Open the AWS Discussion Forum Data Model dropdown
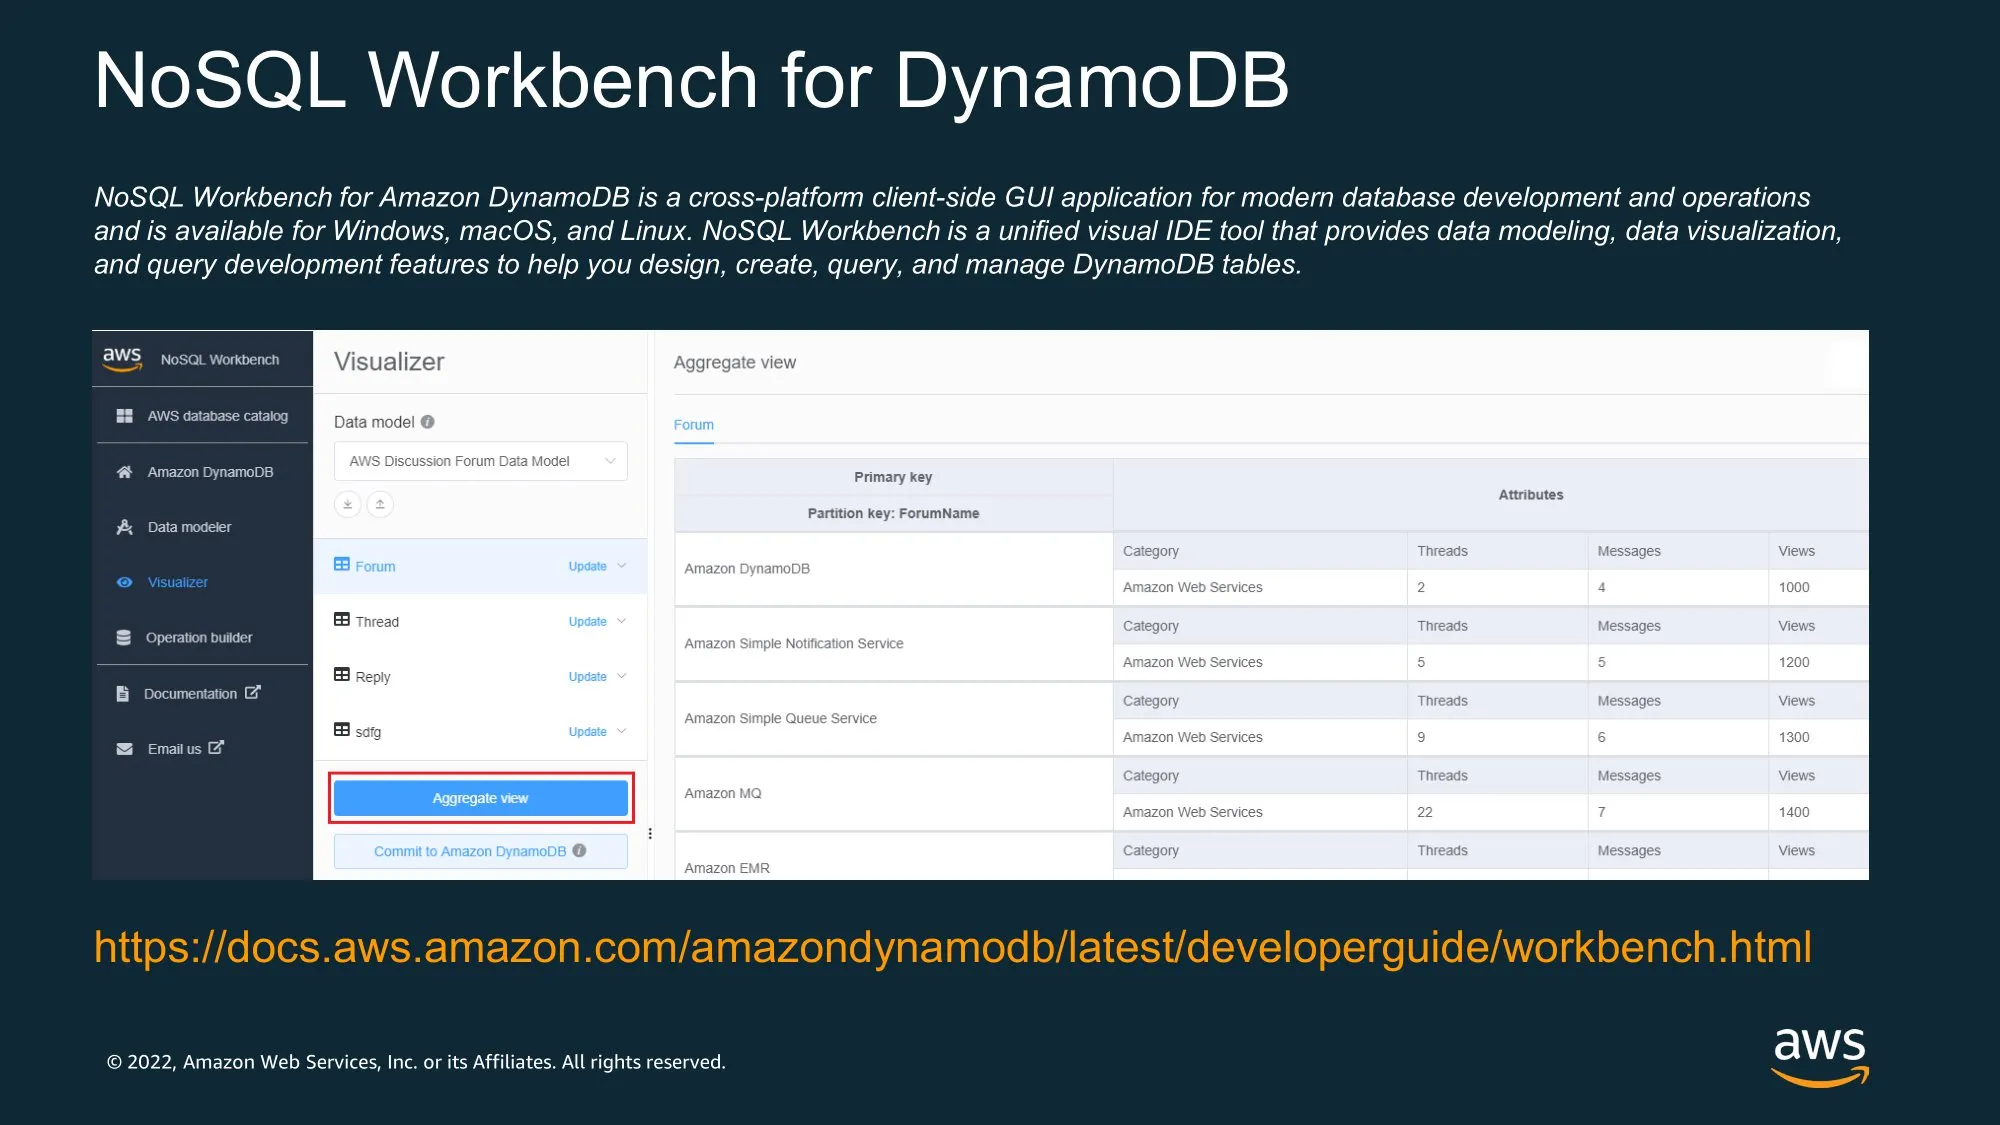Screen dimensions: 2000x1125 [480, 461]
